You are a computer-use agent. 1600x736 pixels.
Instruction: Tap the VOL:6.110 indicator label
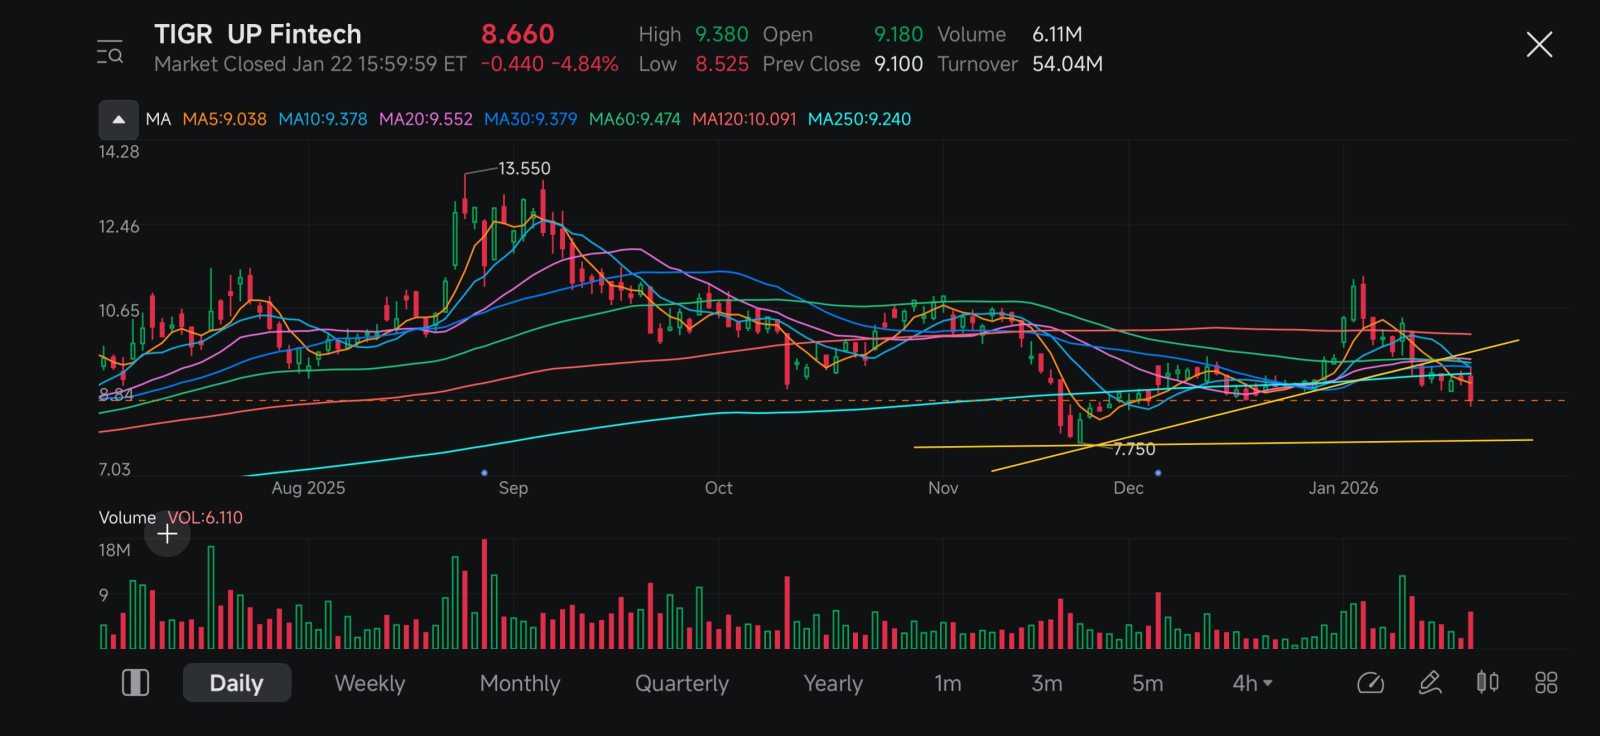(205, 517)
